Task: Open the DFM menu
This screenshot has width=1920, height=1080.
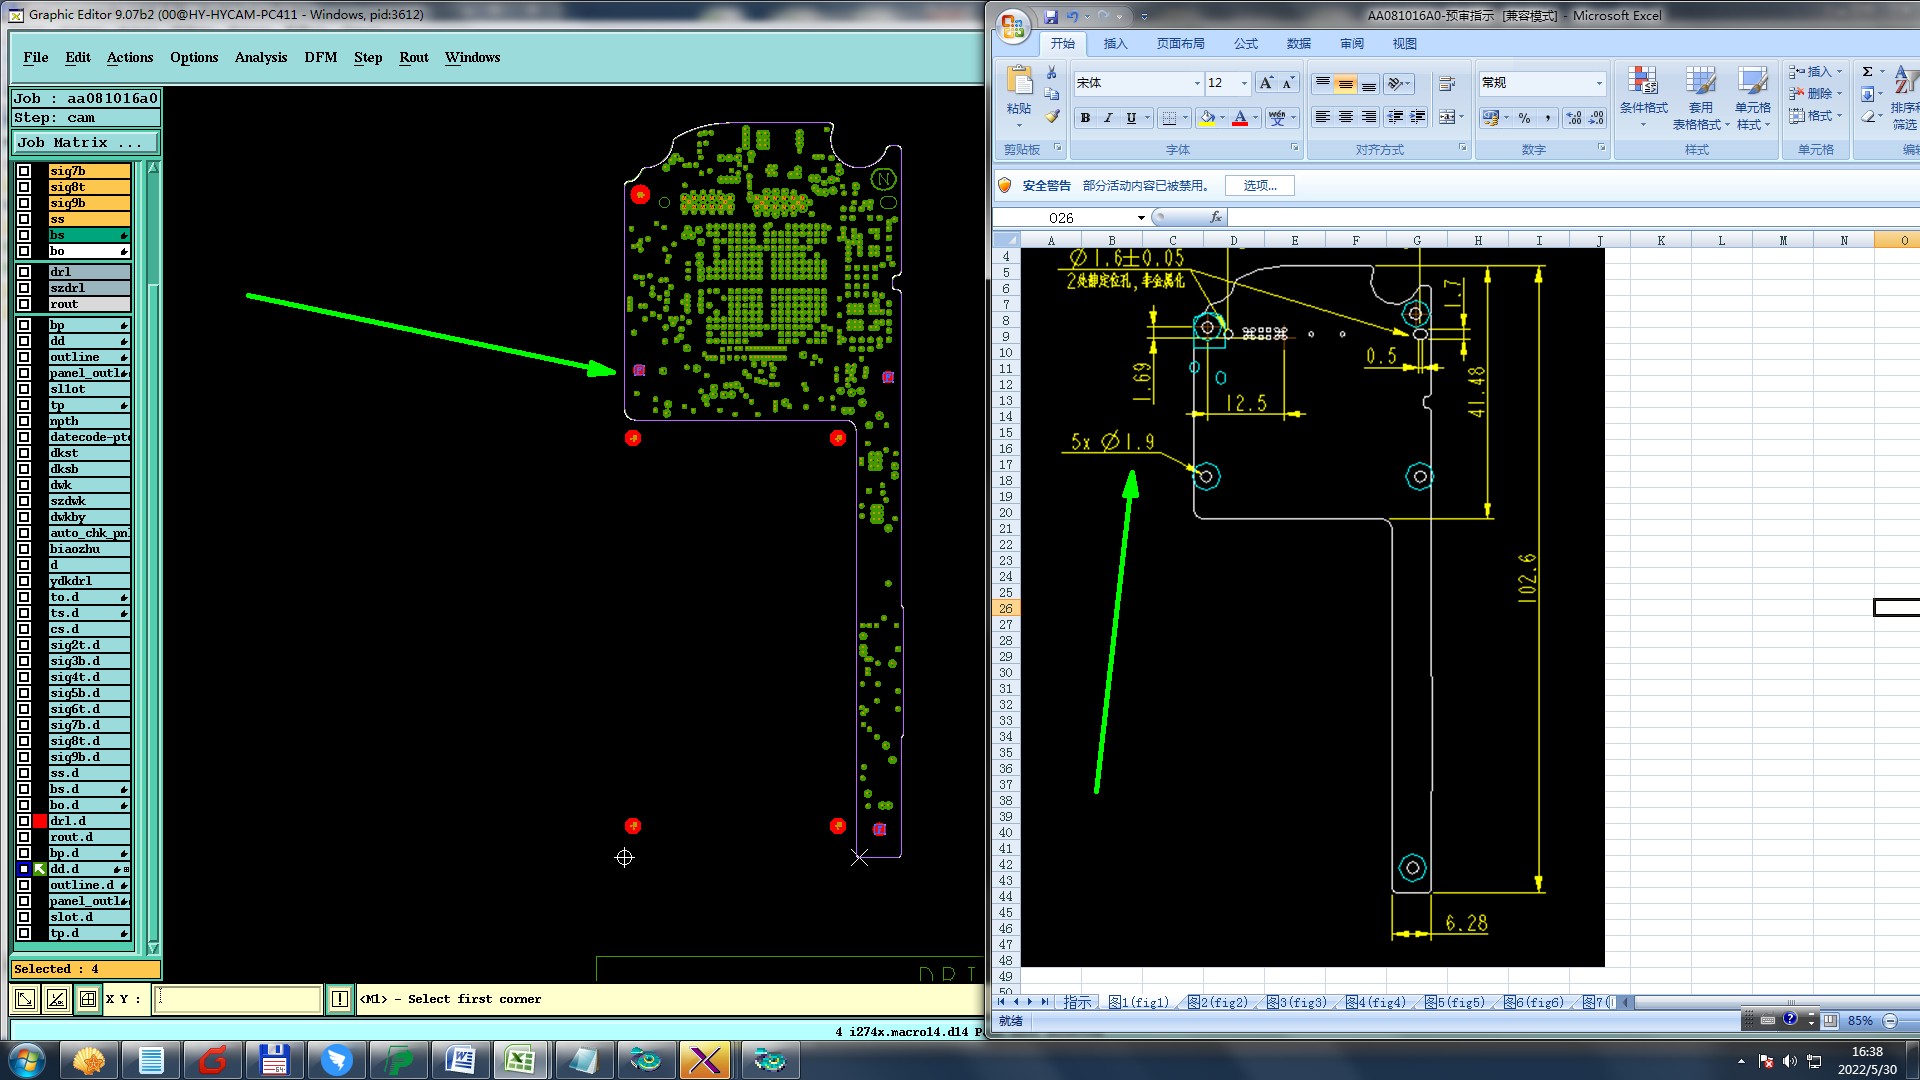Action: click(x=320, y=57)
